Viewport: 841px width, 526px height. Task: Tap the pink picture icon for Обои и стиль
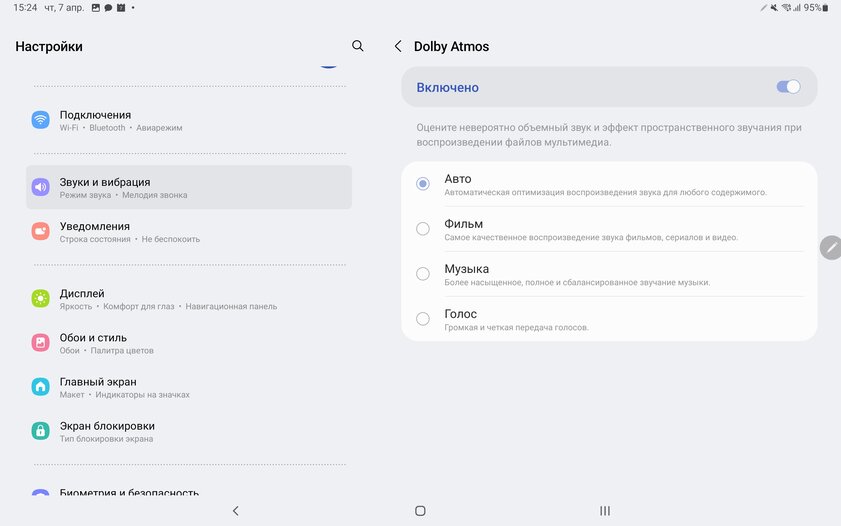point(41,342)
